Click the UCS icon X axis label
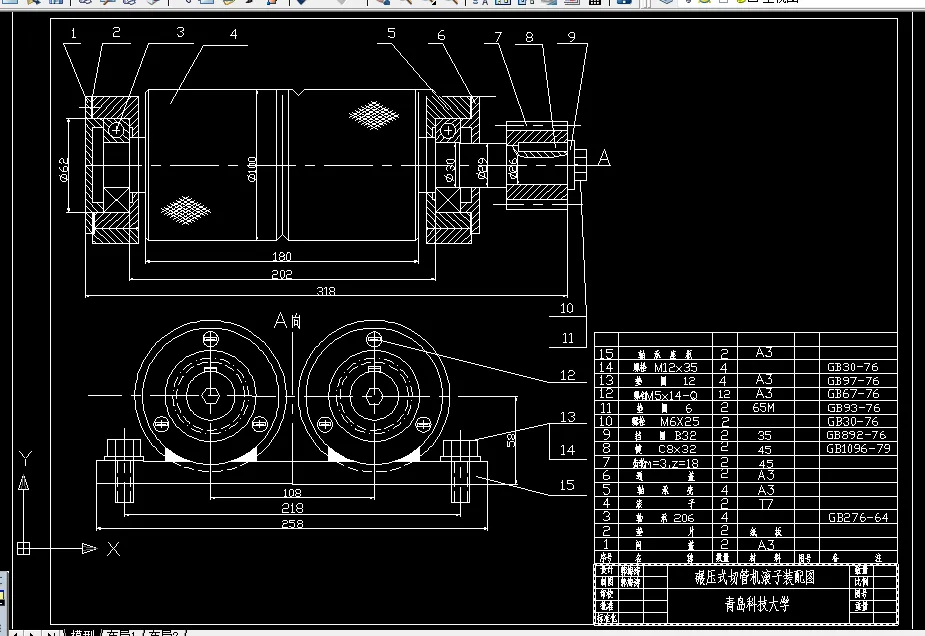The height and width of the screenshot is (636, 925). (113, 549)
